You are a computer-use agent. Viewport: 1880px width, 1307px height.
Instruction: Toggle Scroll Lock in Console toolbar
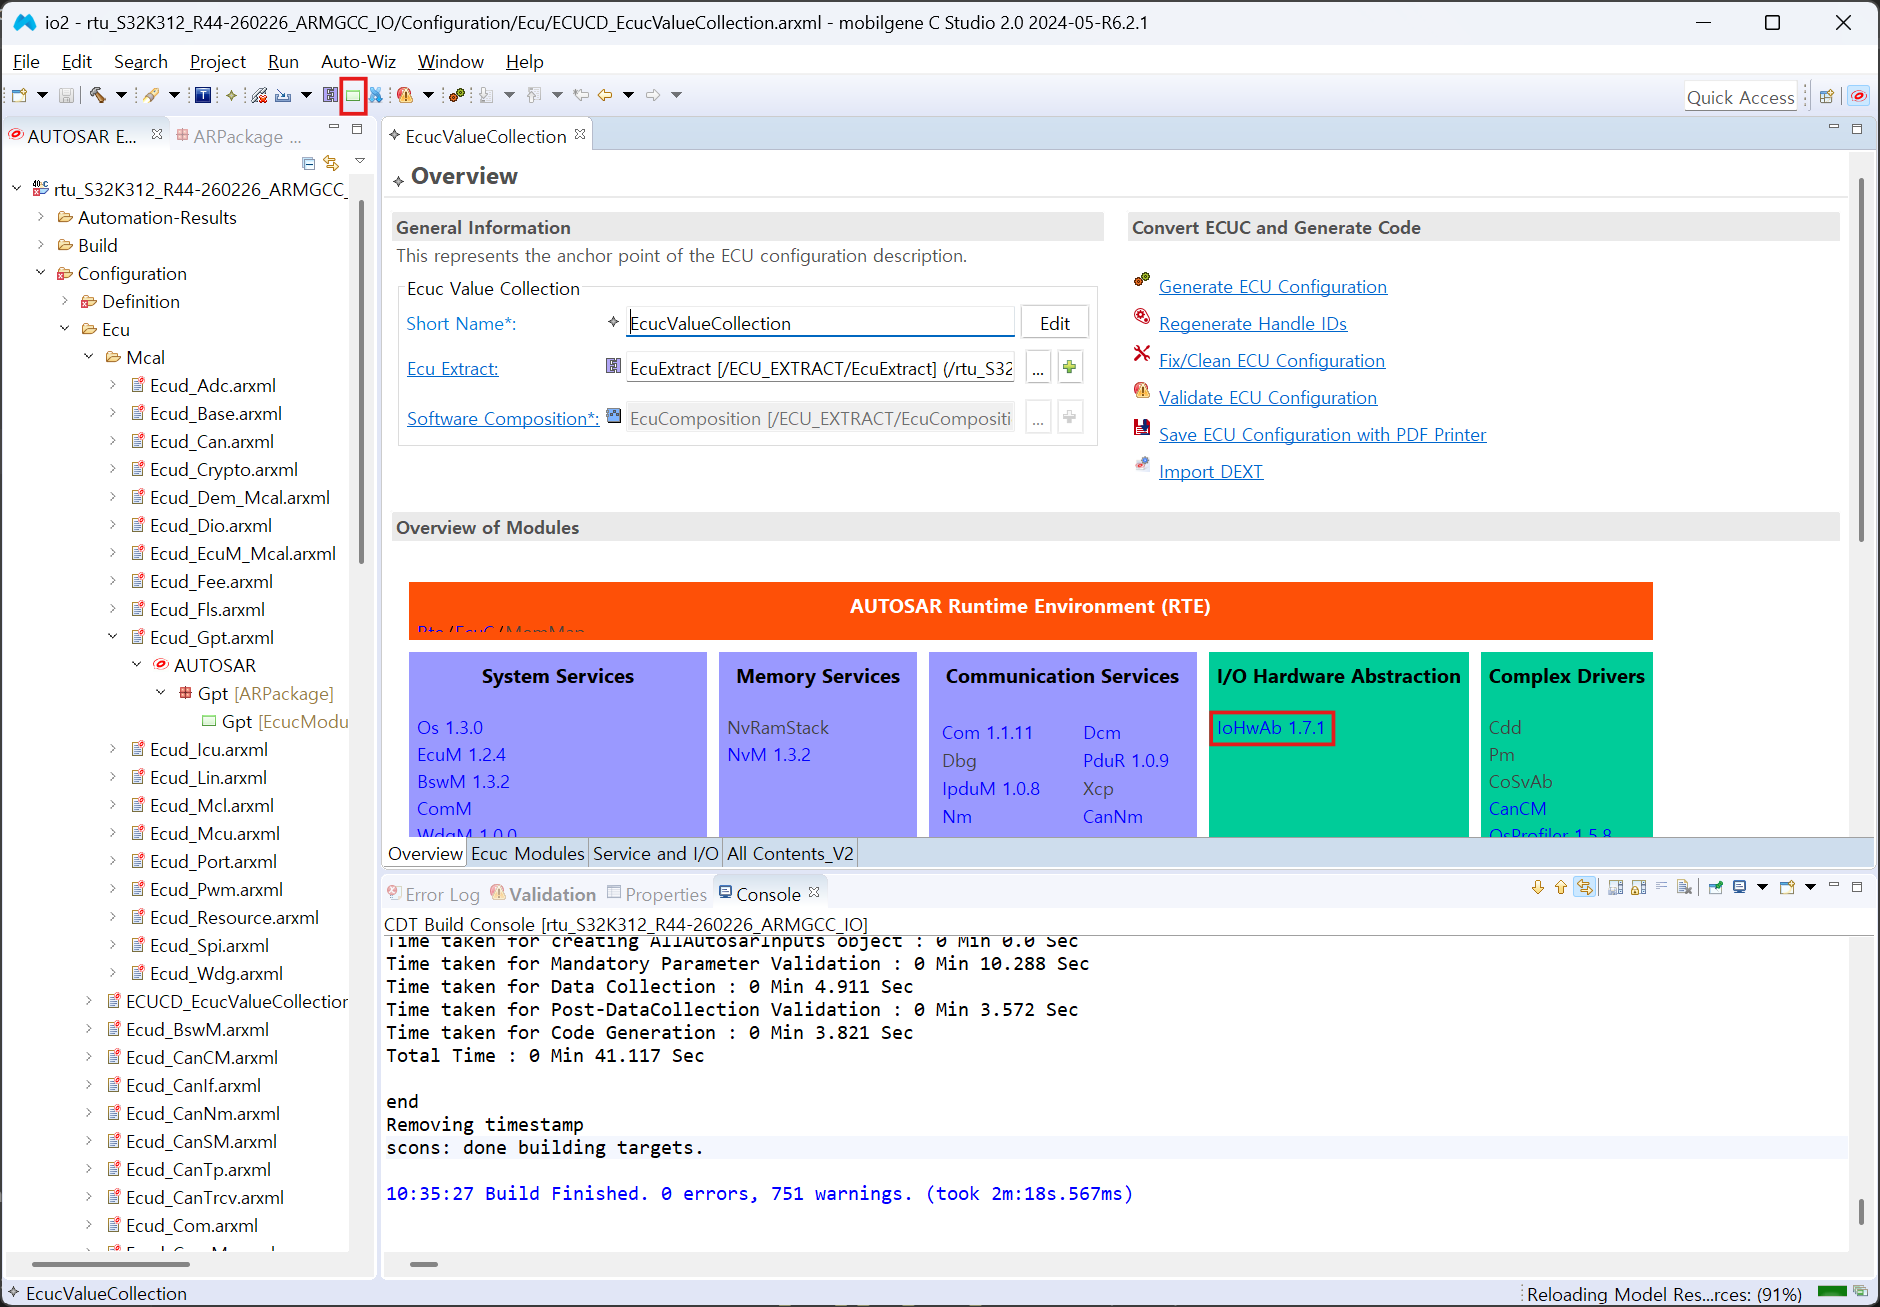(x=1638, y=887)
